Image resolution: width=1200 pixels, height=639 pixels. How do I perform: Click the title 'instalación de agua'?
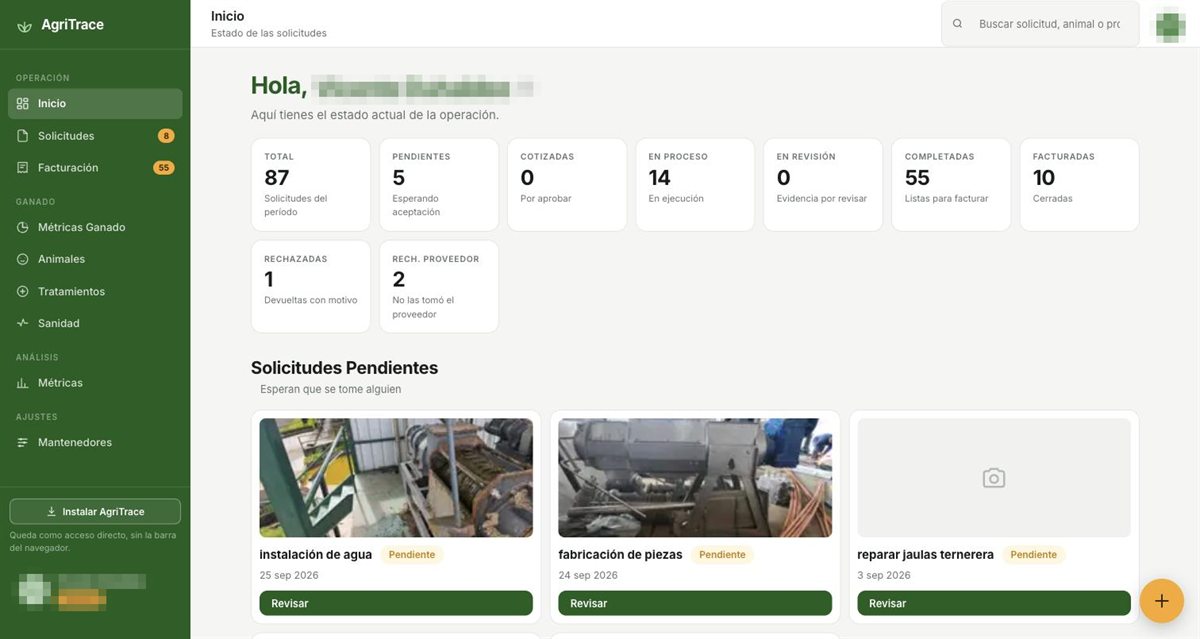coord(316,555)
